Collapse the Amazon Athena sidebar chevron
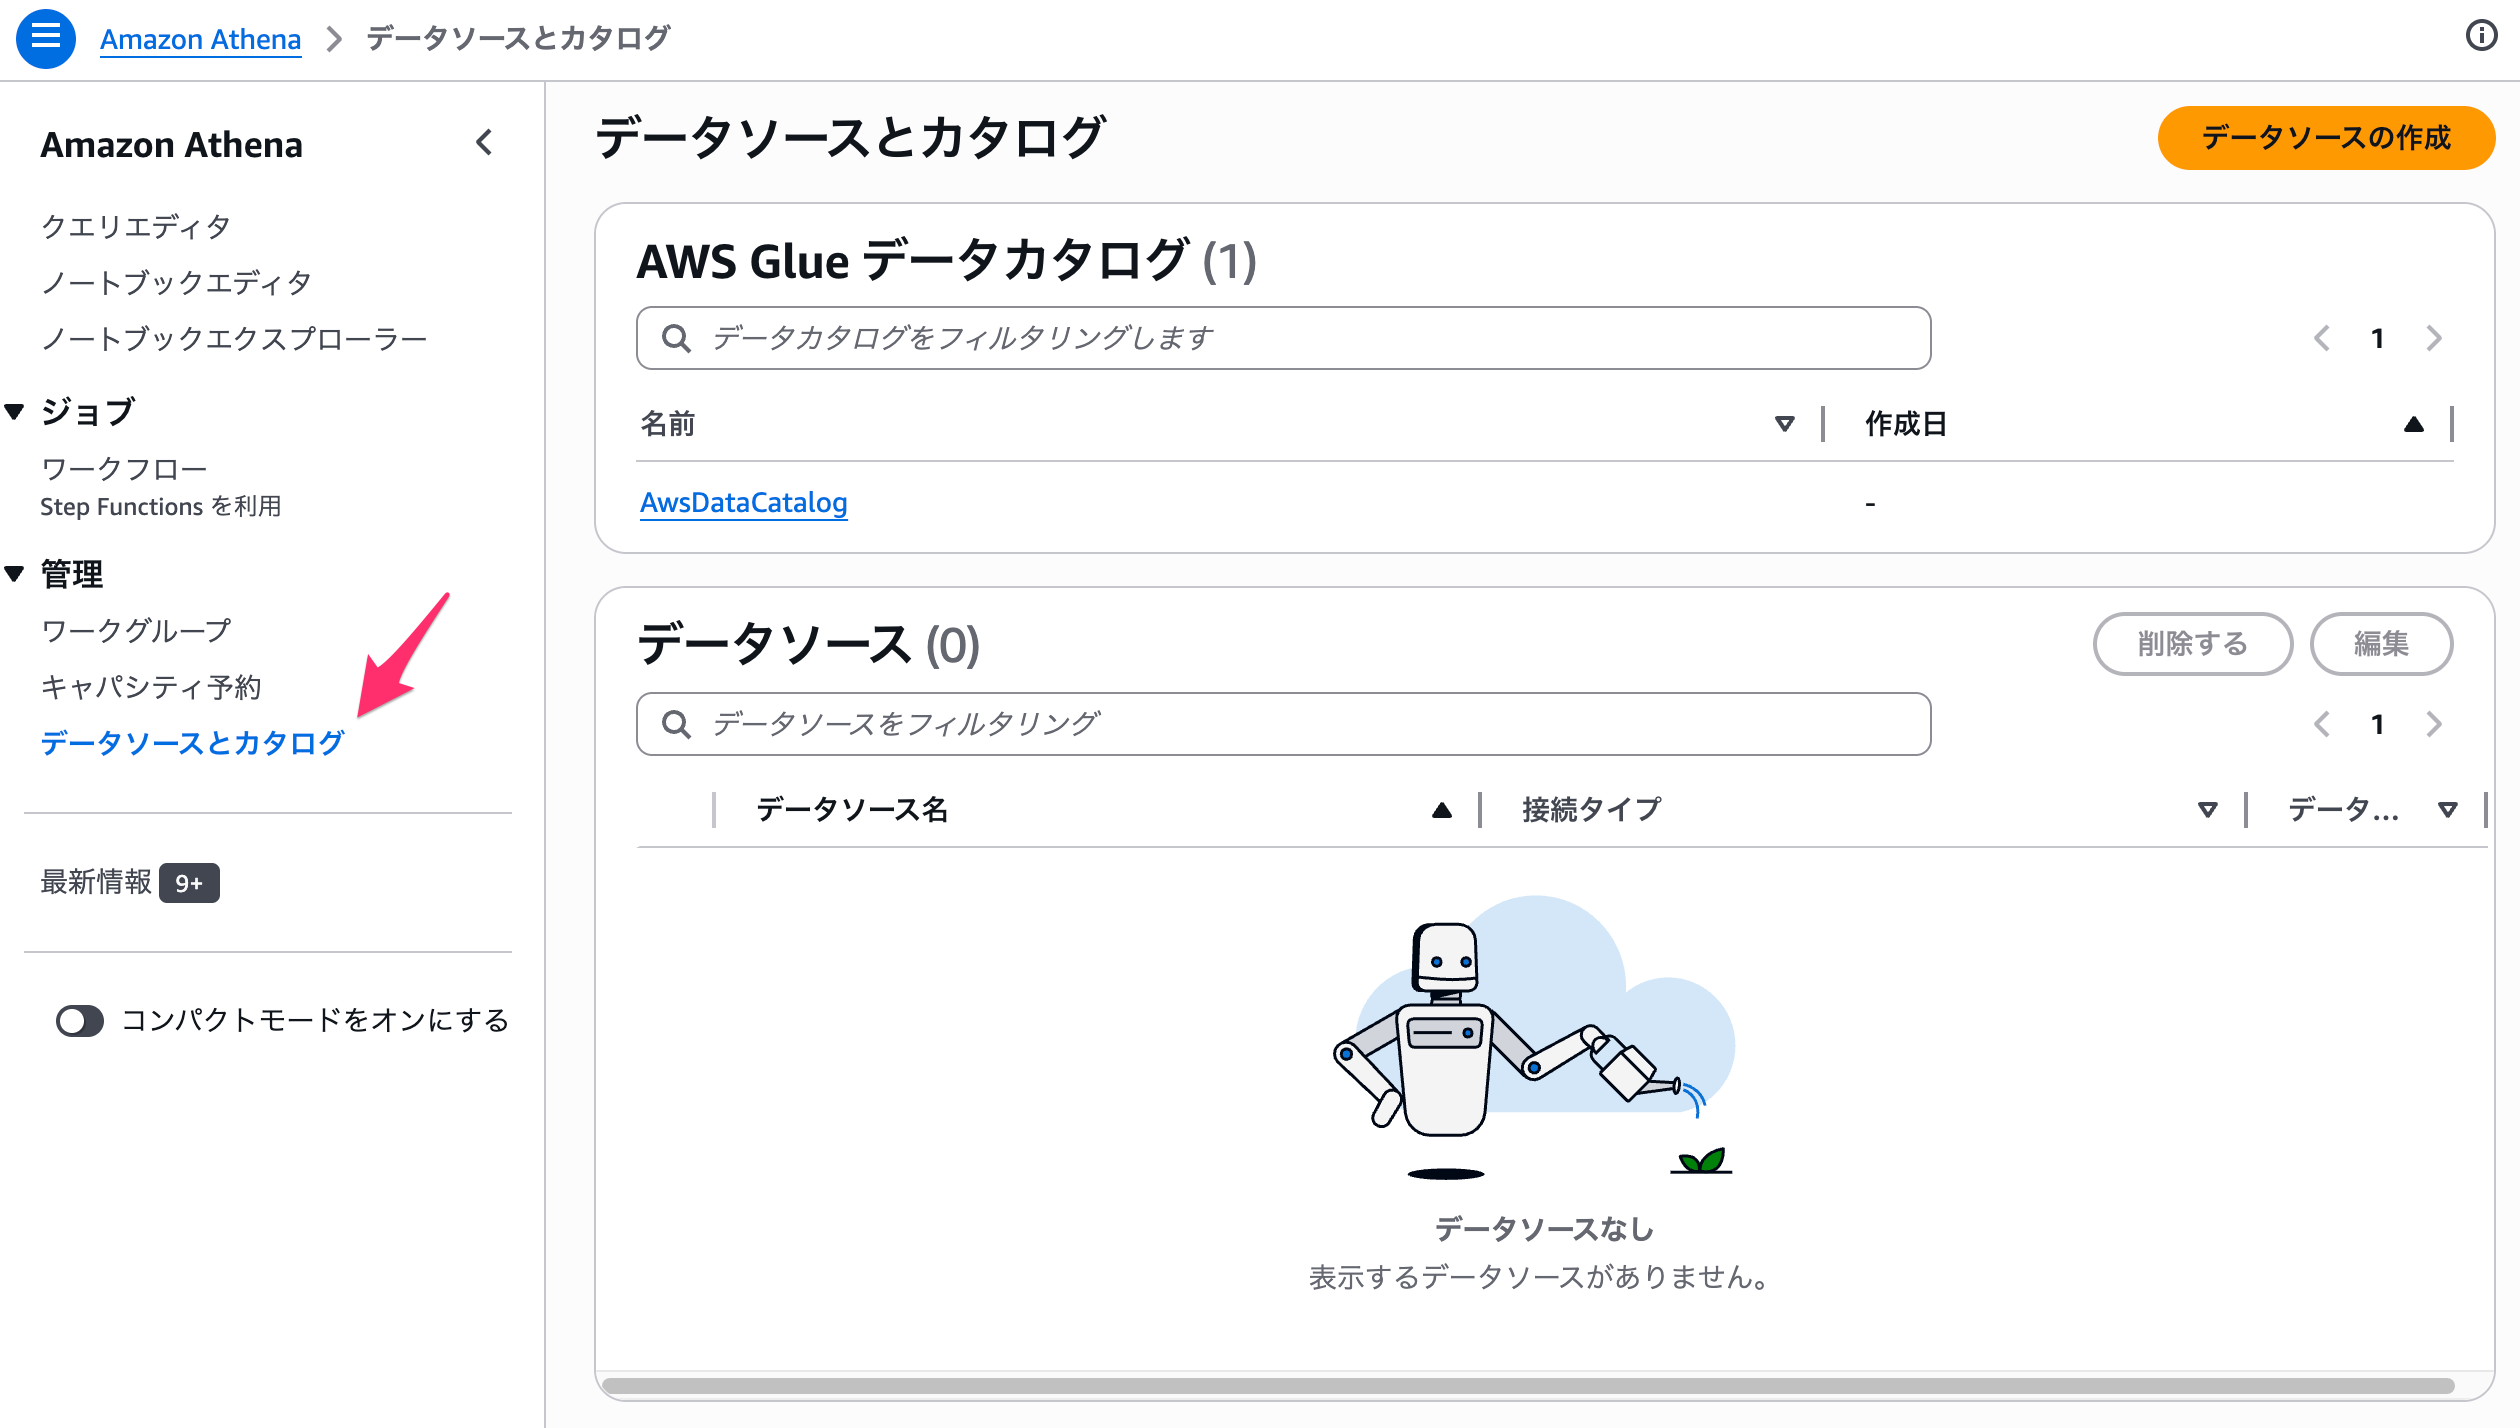Screen dimensions: 2520x1428 click(x=484, y=143)
